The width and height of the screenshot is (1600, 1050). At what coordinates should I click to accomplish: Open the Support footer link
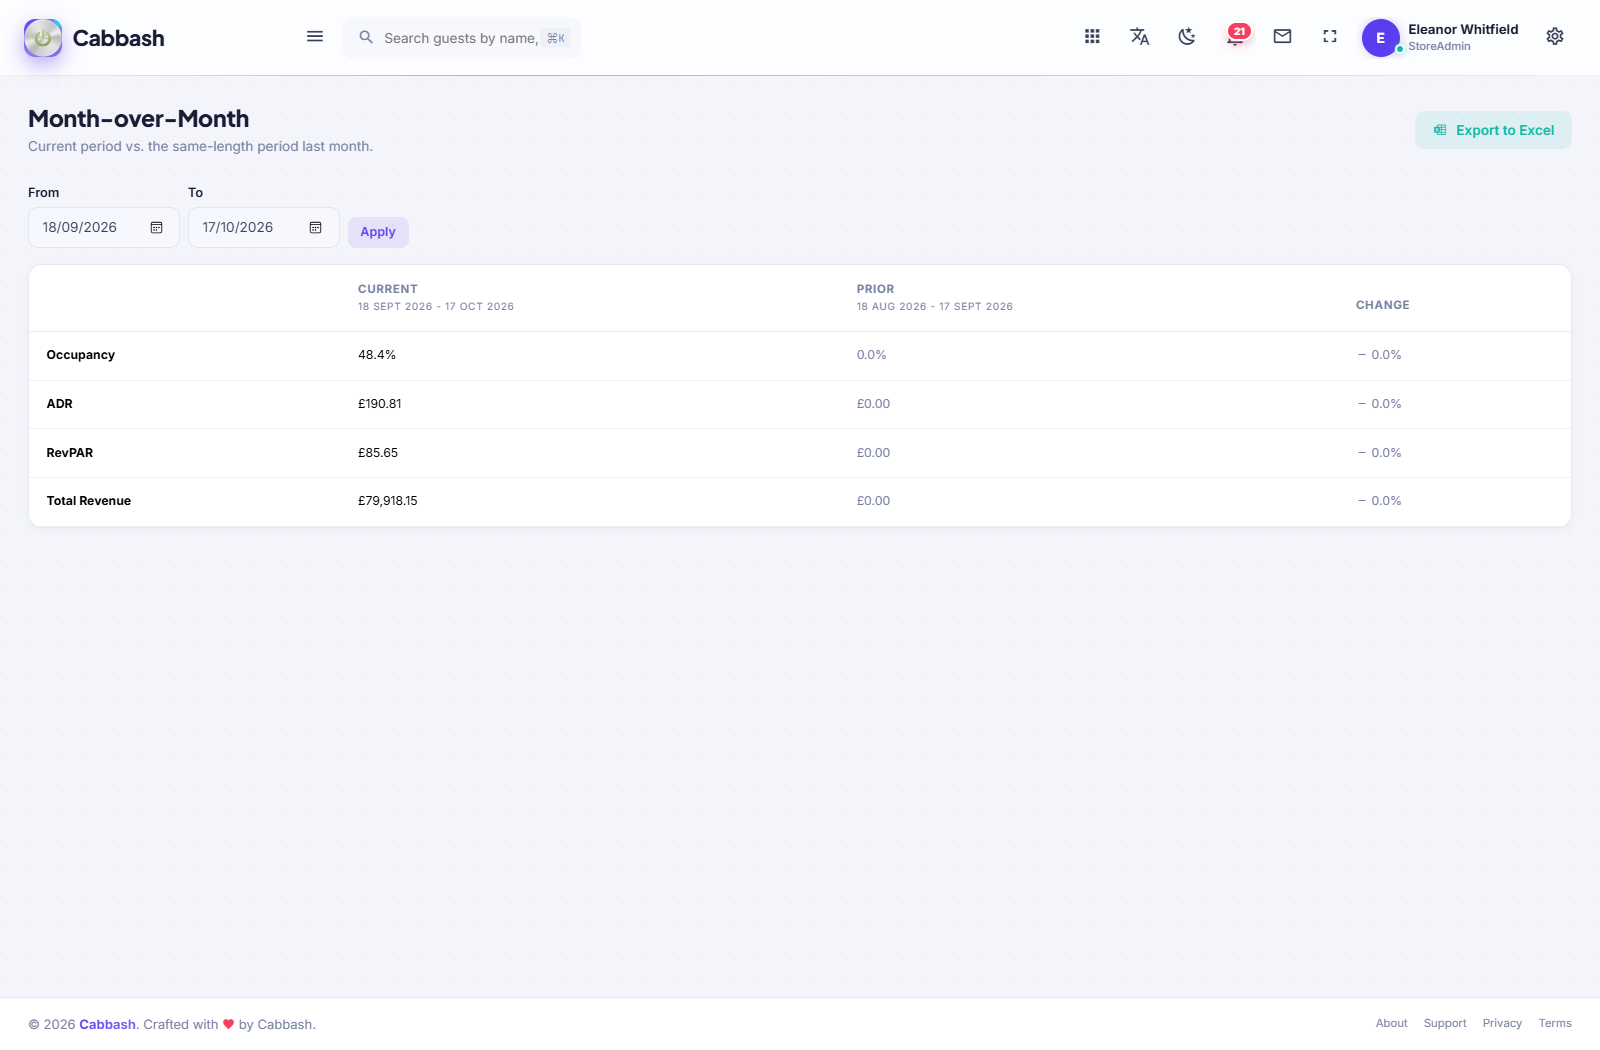pyautogui.click(x=1445, y=1024)
